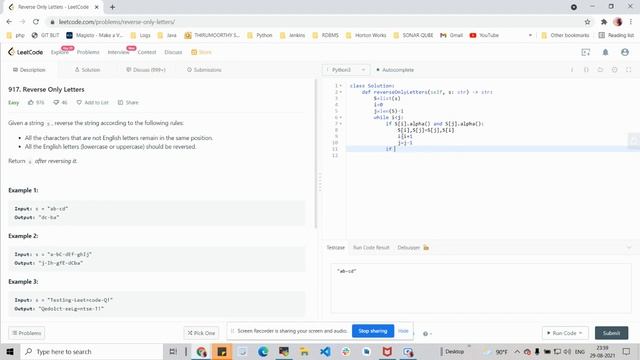The height and width of the screenshot is (360, 640).
Task: Click the Problems list button
Action: (x=27, y=333)
